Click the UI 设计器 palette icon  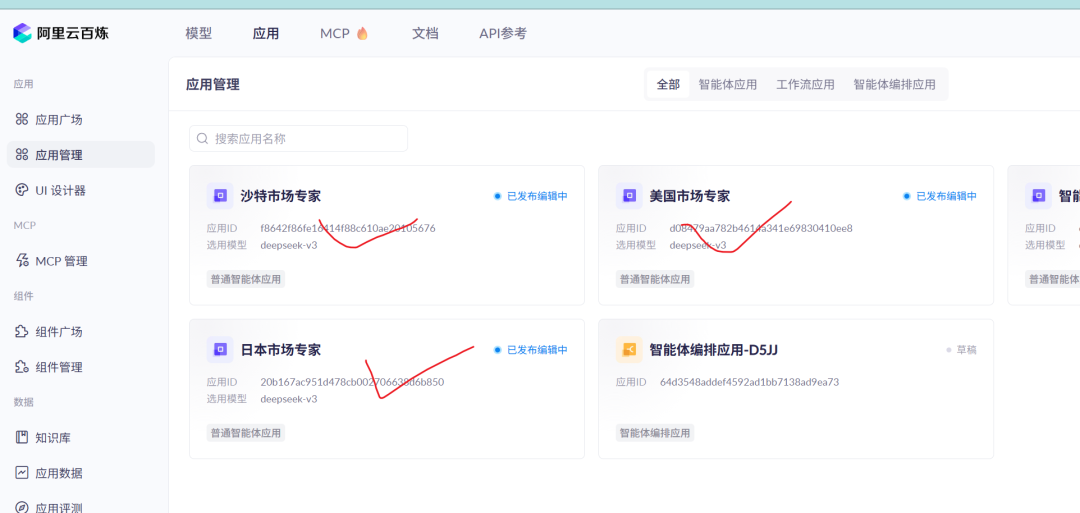pyautogui.click(x=21, y=190)
